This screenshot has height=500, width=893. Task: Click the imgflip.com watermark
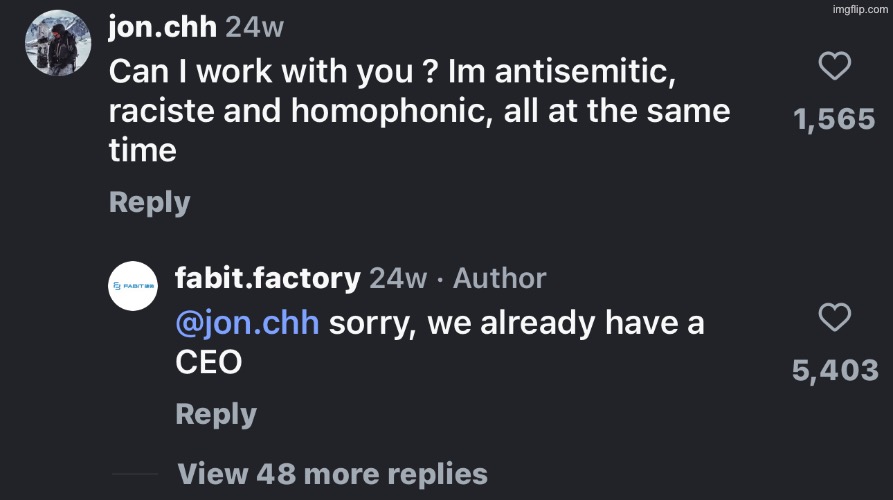tap(859, 8)
